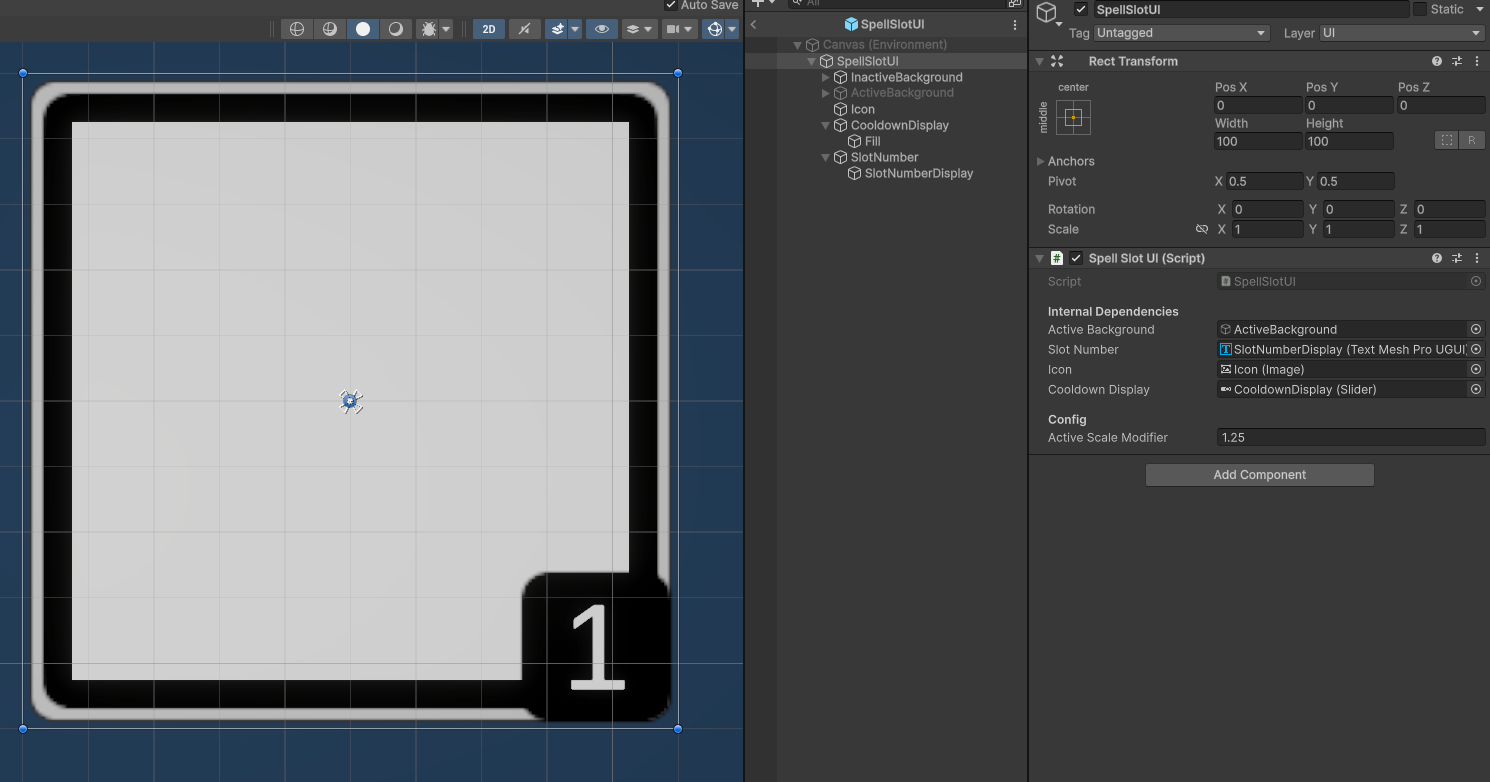1490x782 pixels.
Task: Open the Rect Transform kebab menu
Action: 1477,61
